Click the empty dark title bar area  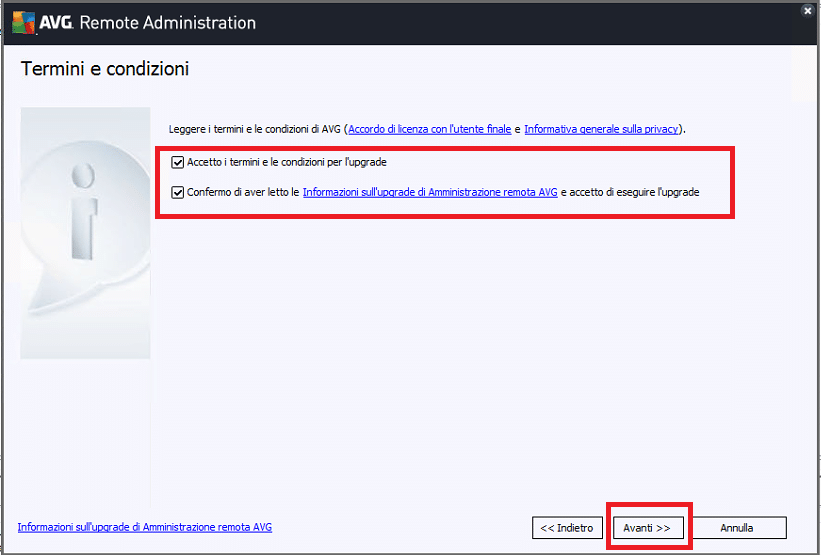[x=524, y=23]
